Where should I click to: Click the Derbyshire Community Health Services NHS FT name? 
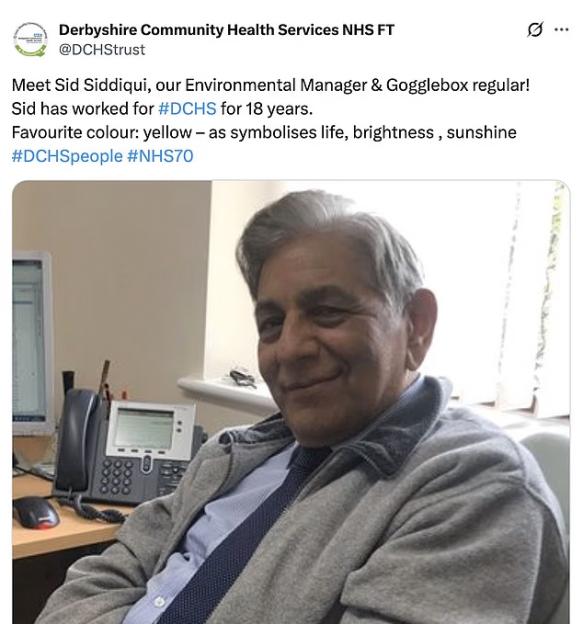[226, 30]
